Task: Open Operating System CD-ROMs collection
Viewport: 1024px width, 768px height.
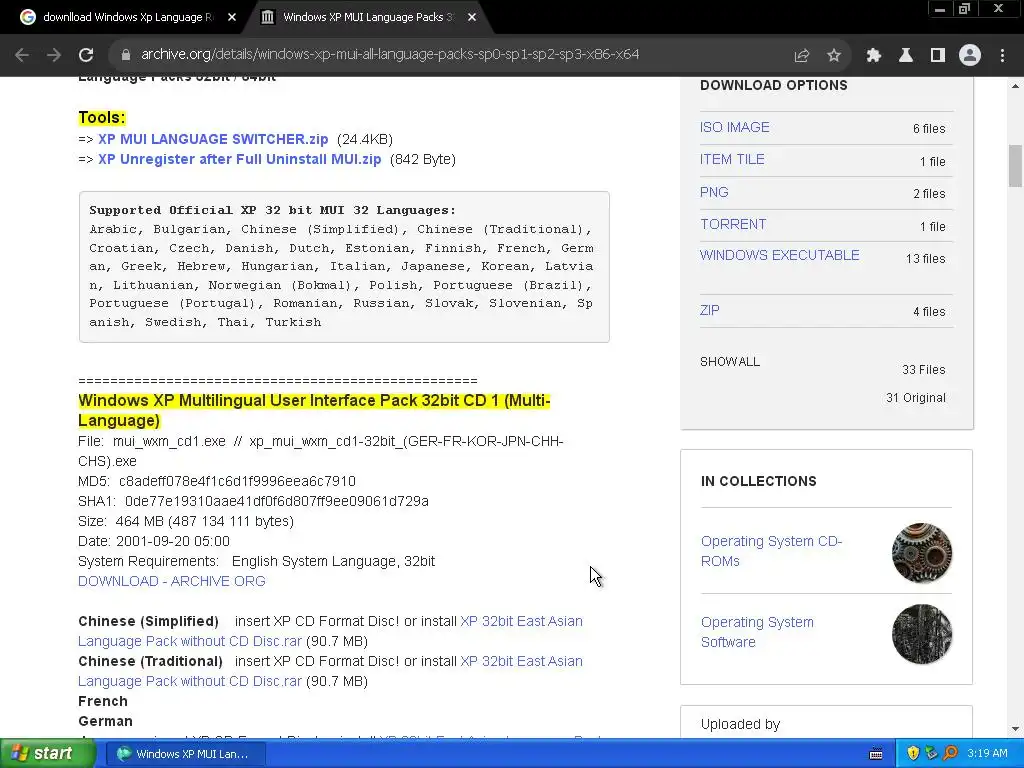Action: click(771, 551)
